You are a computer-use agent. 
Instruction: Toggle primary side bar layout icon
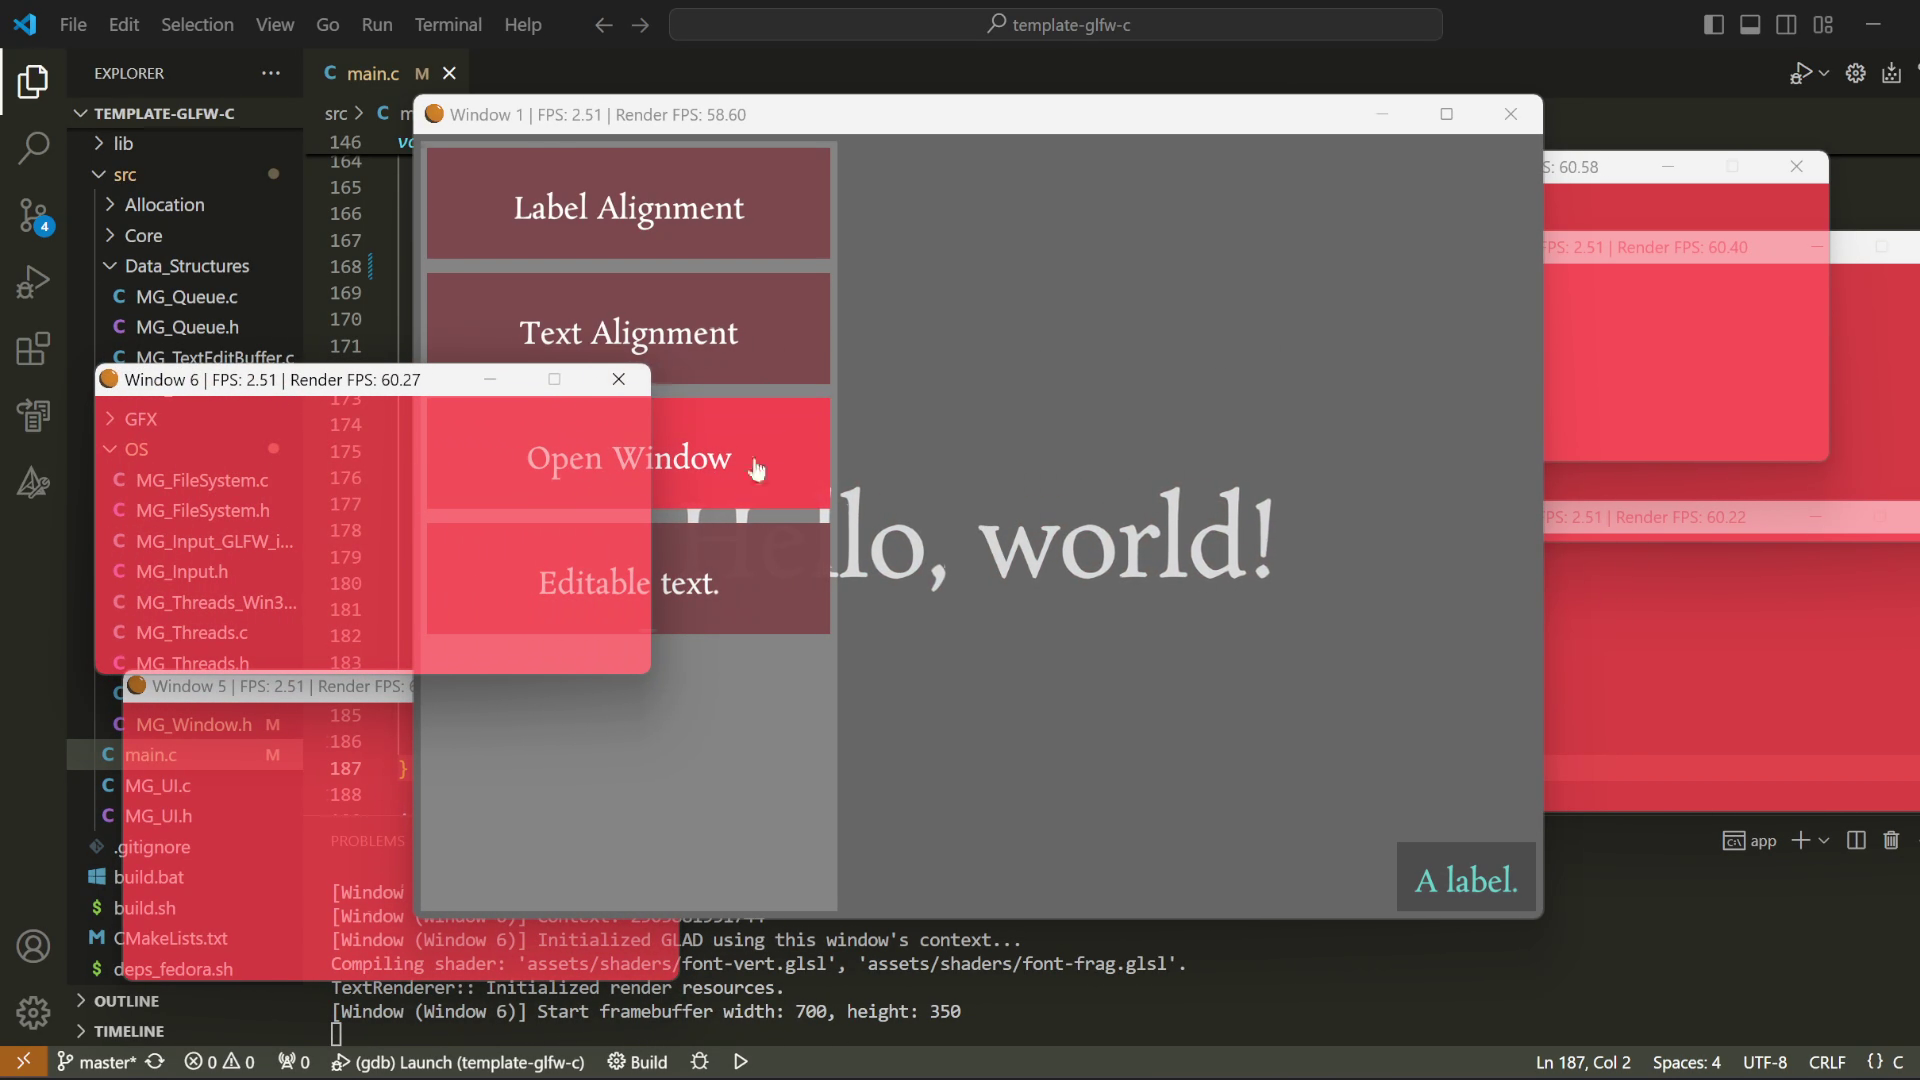tap(1713, 25)
